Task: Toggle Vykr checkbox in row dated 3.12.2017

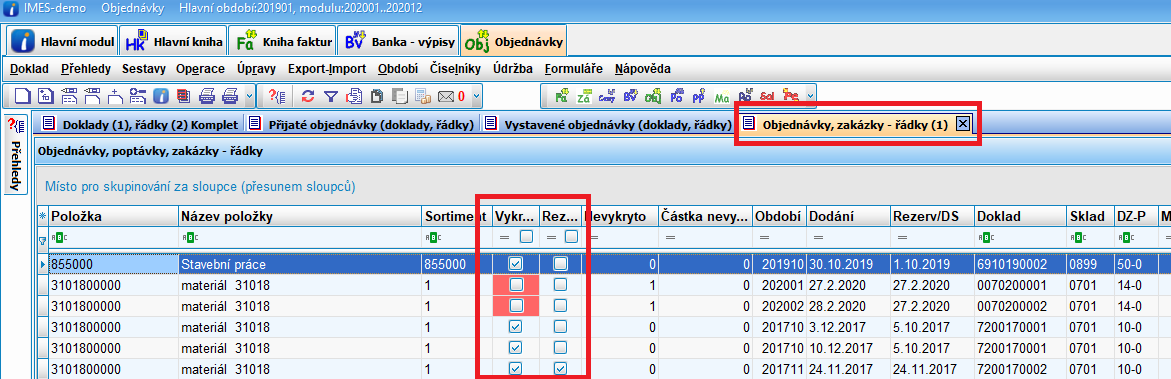Action: point(515,327)
